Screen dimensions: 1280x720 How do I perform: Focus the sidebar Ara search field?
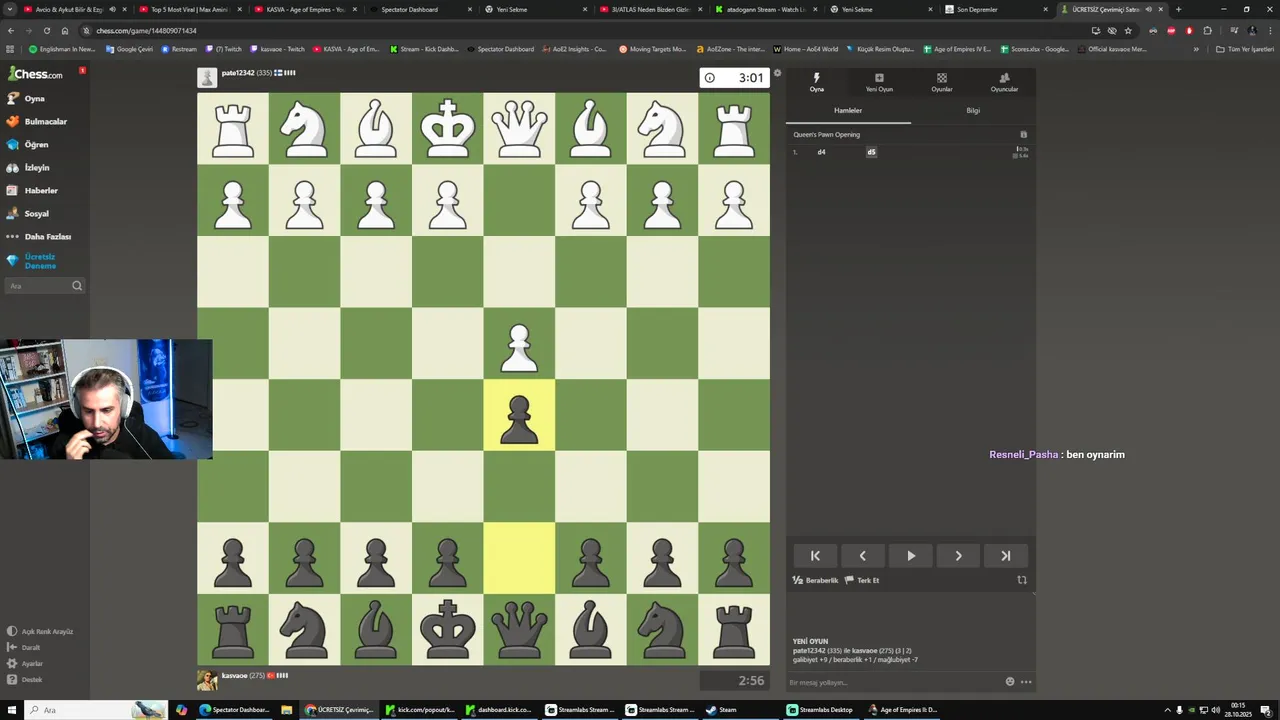44,286
